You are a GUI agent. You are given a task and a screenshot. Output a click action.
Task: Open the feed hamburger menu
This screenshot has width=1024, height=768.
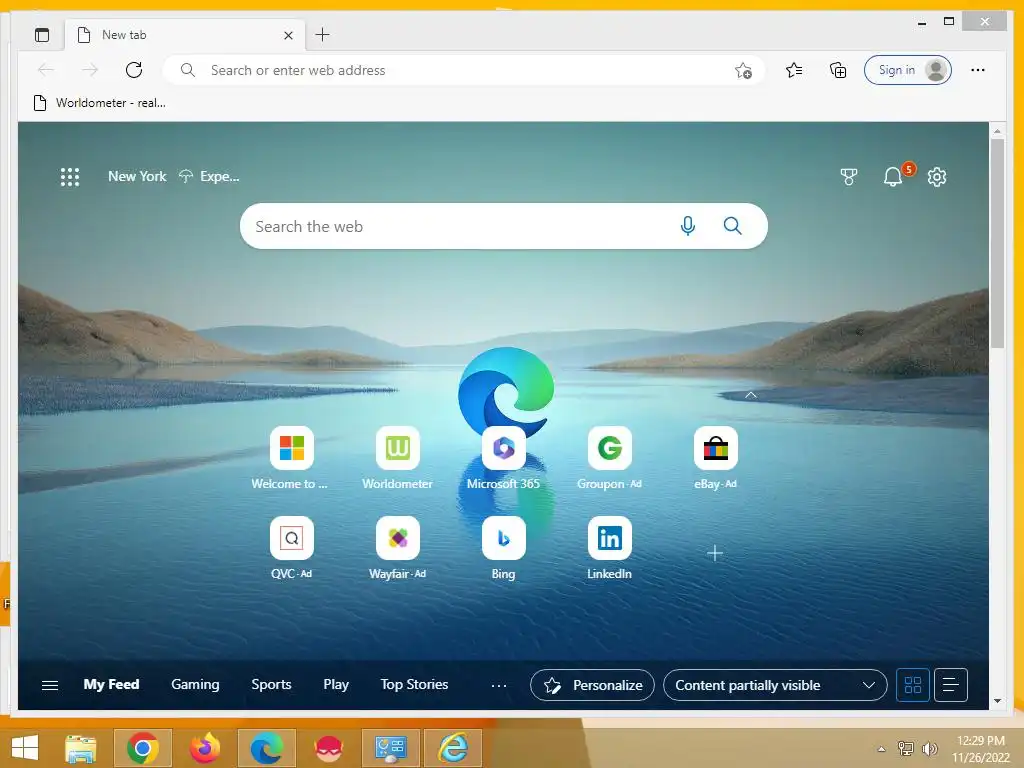[50, 685]
